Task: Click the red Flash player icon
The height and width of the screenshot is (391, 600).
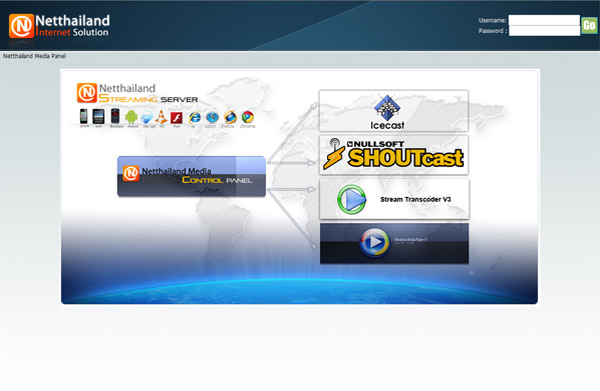Action: pos(176,117)
